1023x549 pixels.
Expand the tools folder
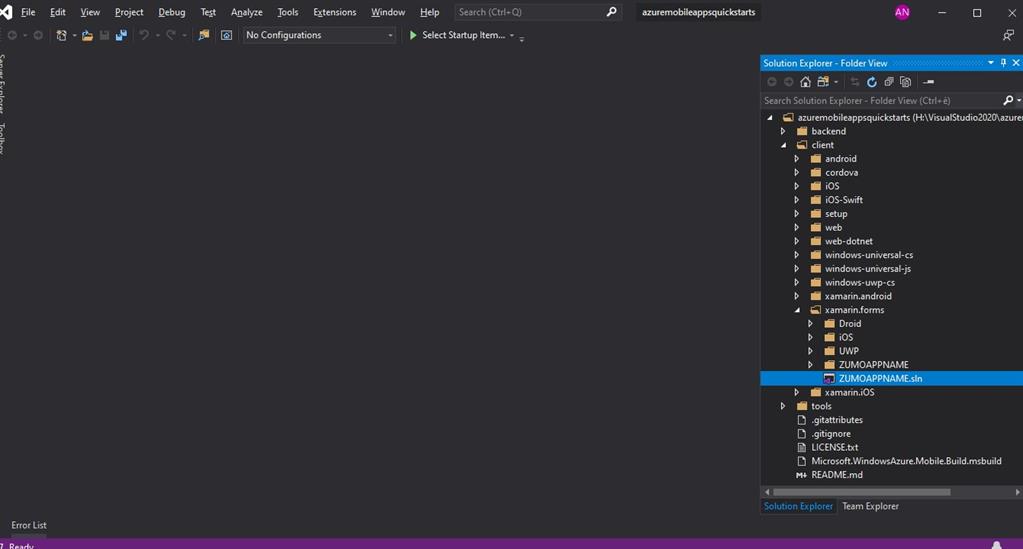click(784, 406)
